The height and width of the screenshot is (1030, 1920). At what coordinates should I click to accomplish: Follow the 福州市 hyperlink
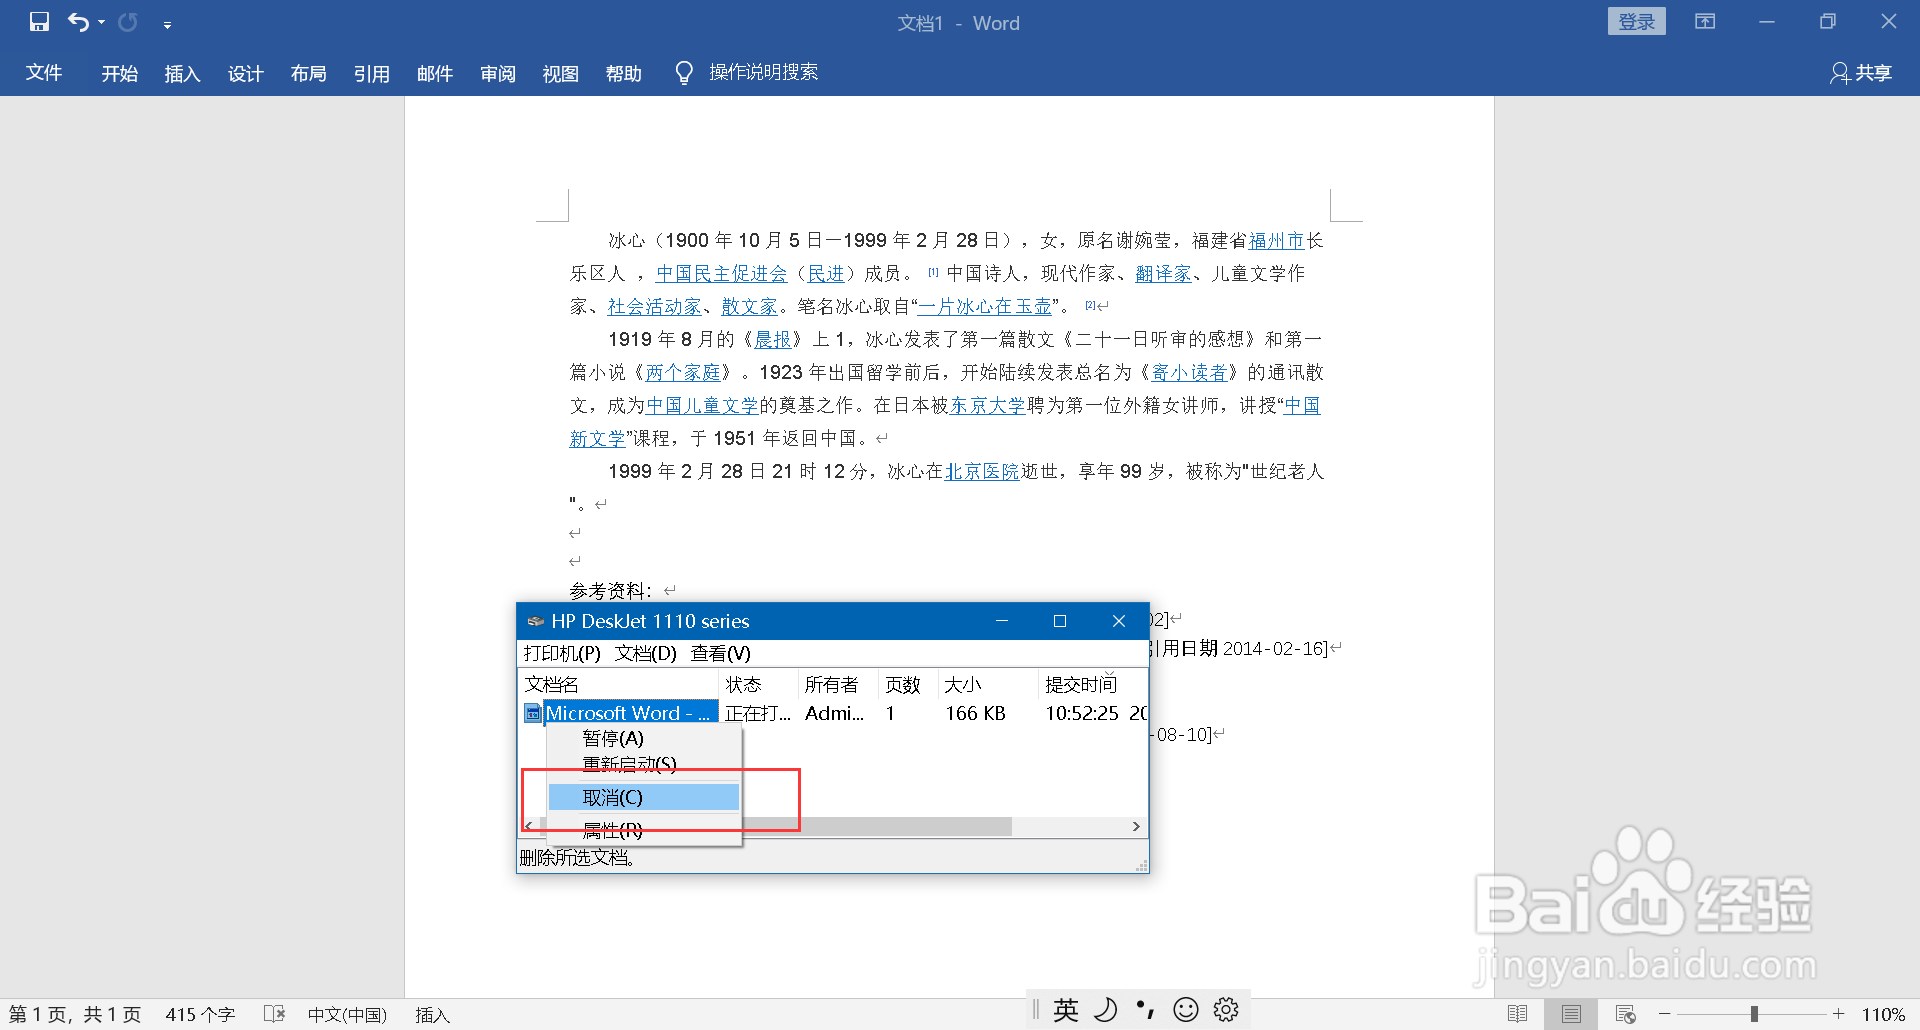coord(1277,241)
